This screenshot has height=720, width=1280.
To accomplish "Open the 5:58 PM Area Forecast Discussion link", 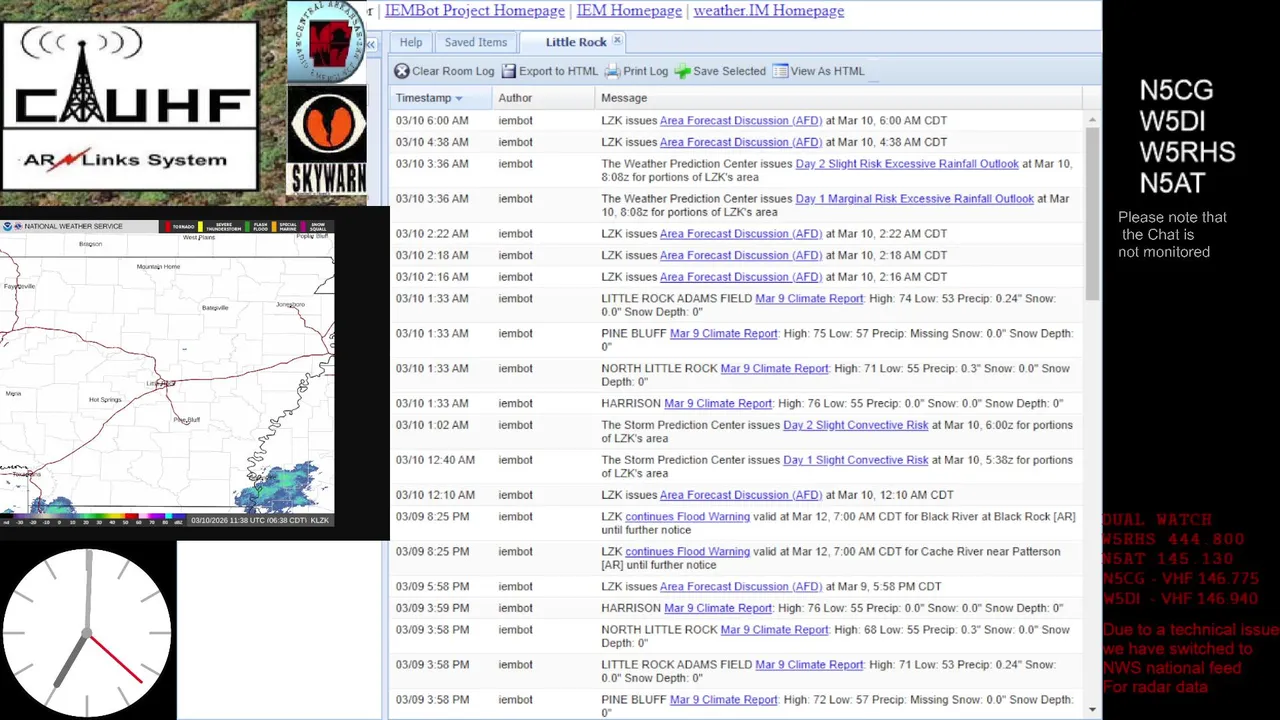I will tap(741, 587).
